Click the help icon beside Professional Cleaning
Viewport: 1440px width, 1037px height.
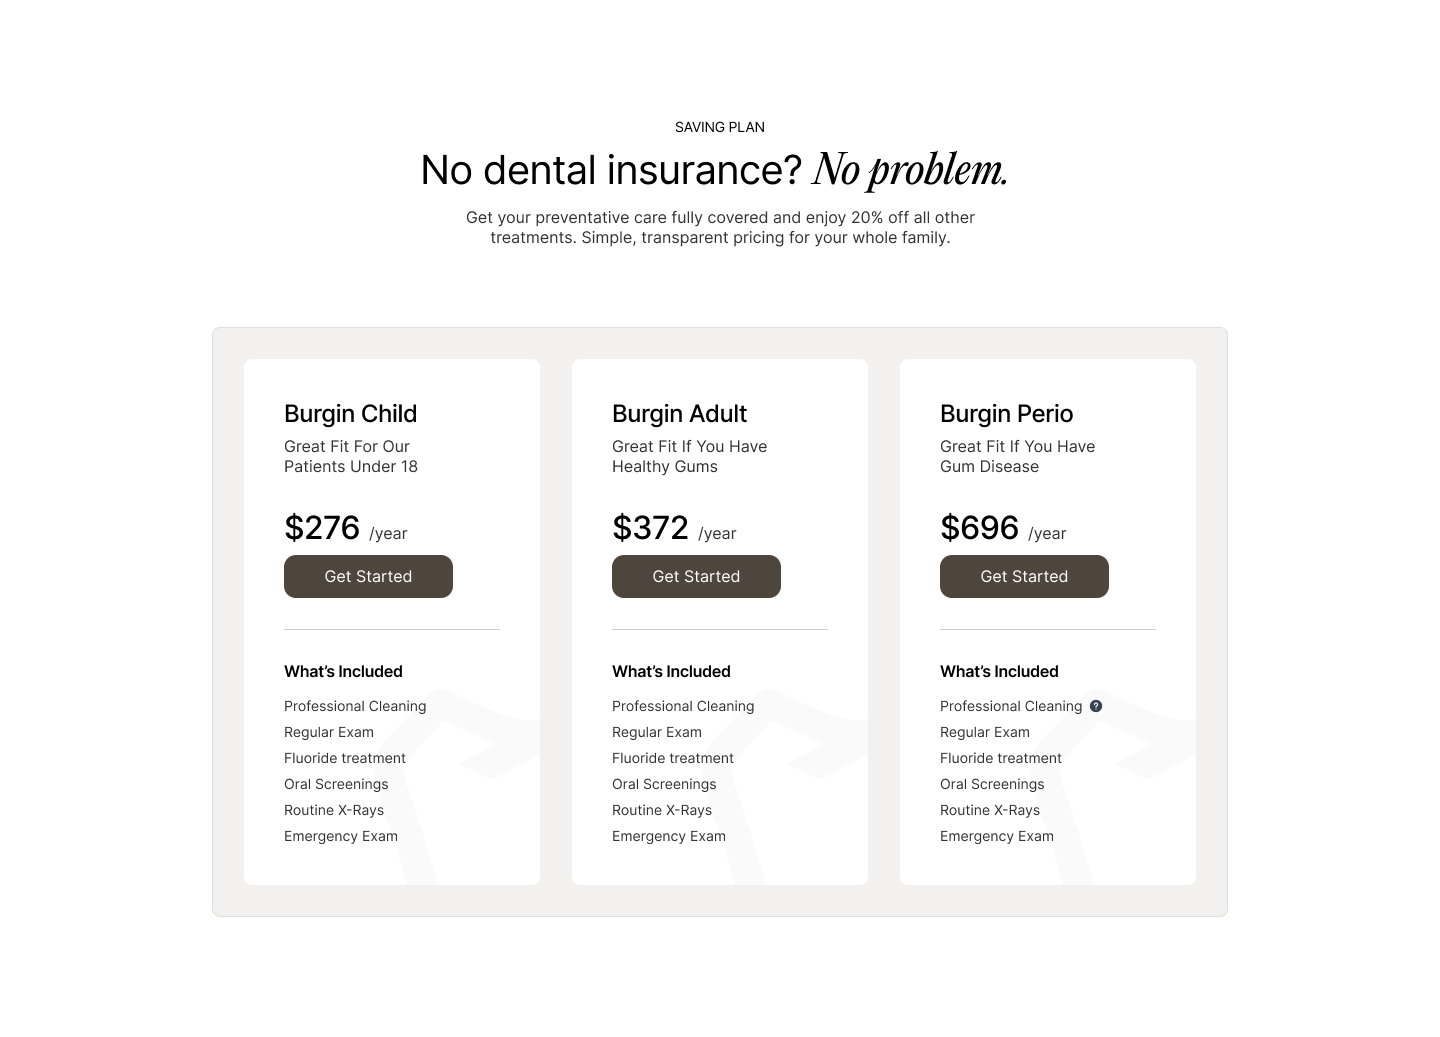[1096, 706]
